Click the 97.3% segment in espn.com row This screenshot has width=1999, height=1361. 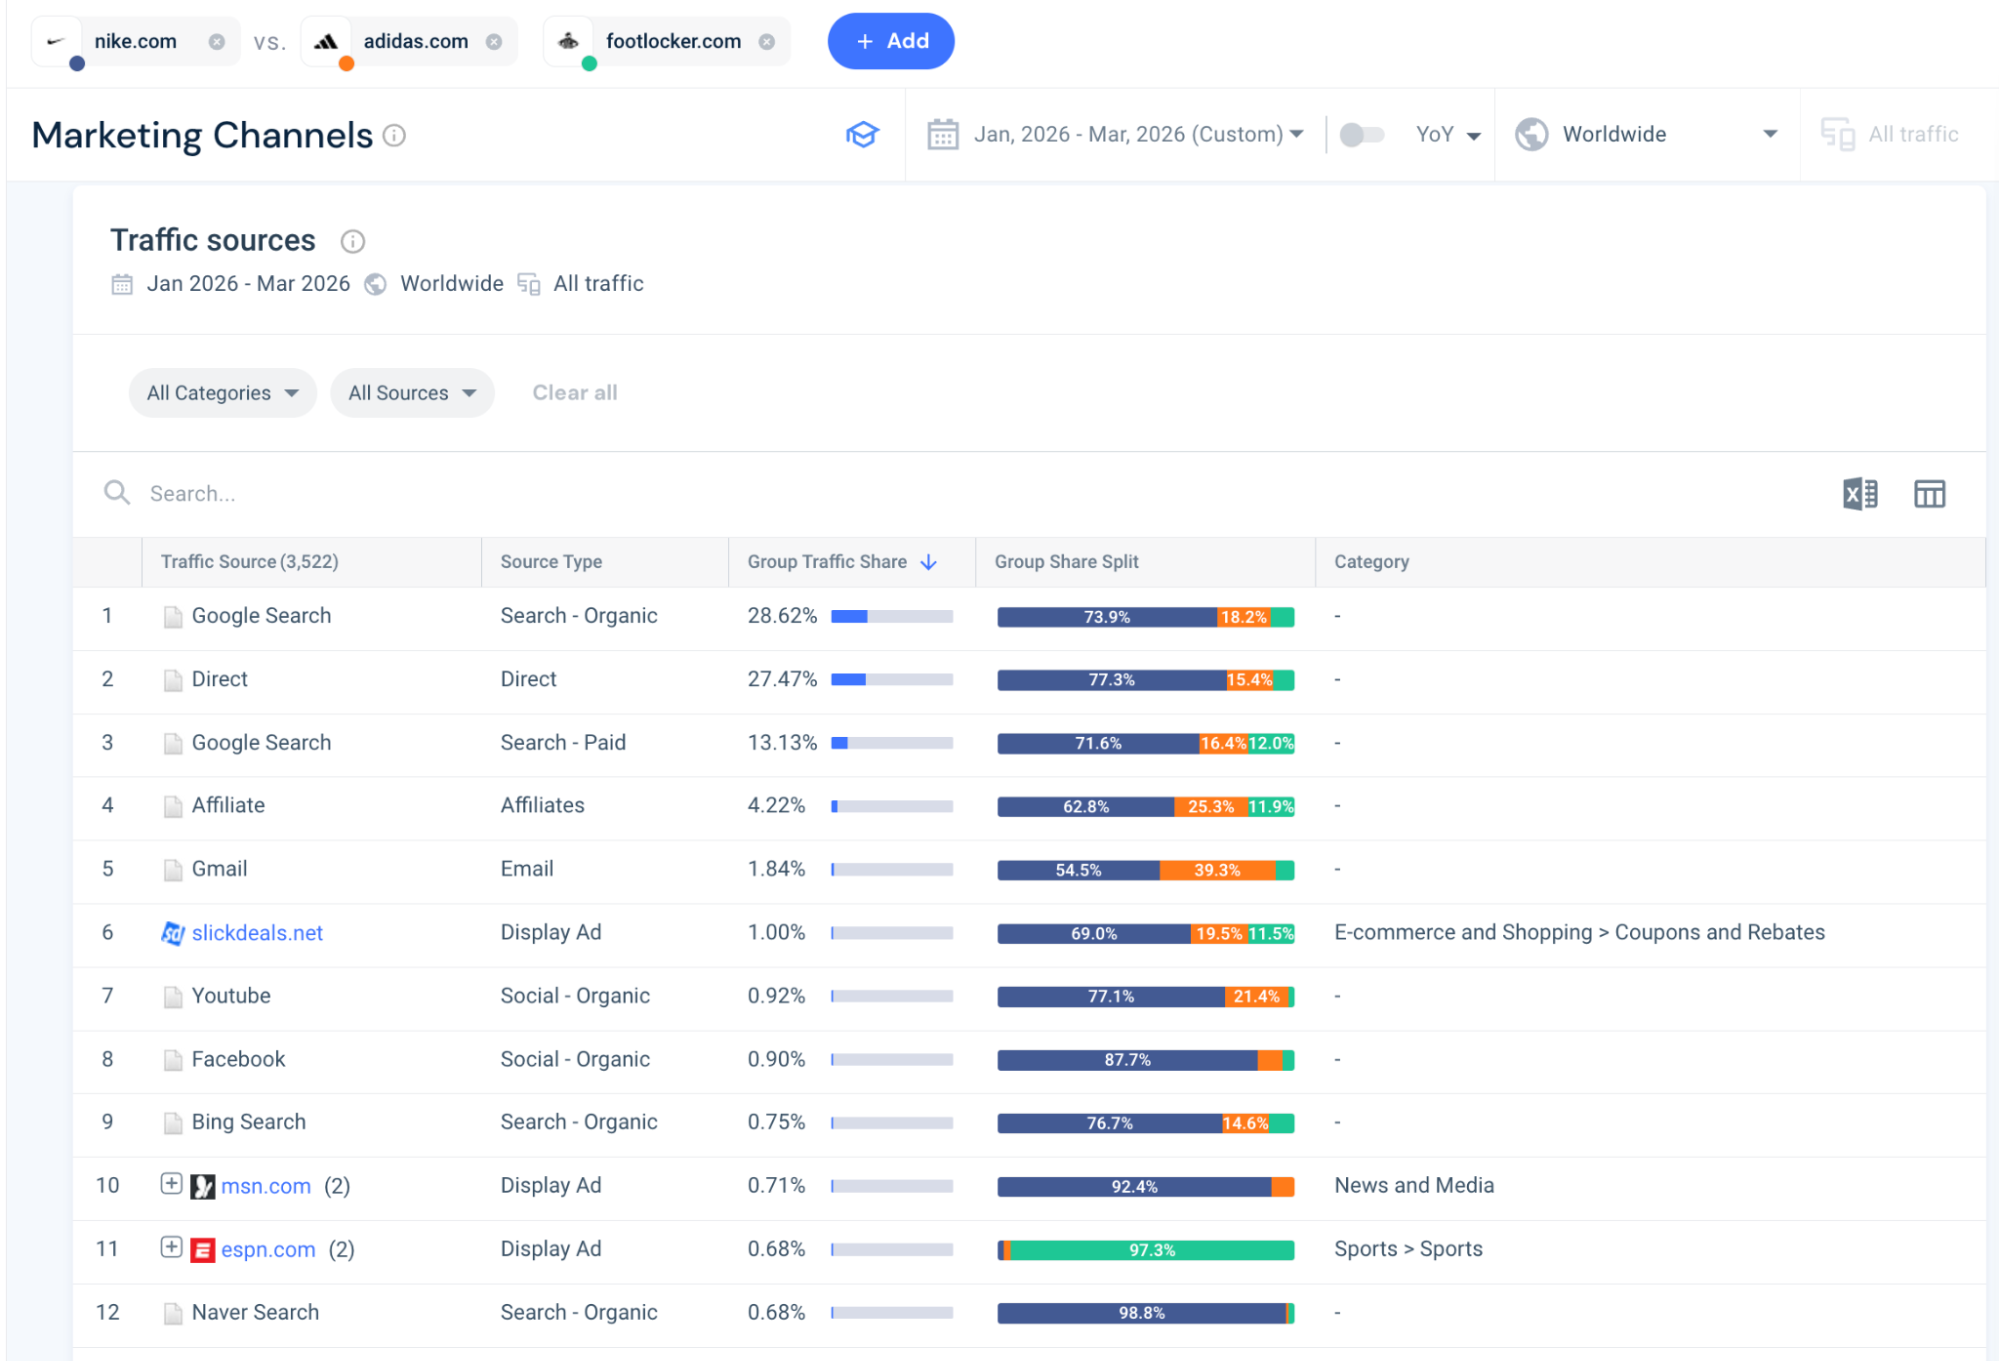[1152, 1250]
